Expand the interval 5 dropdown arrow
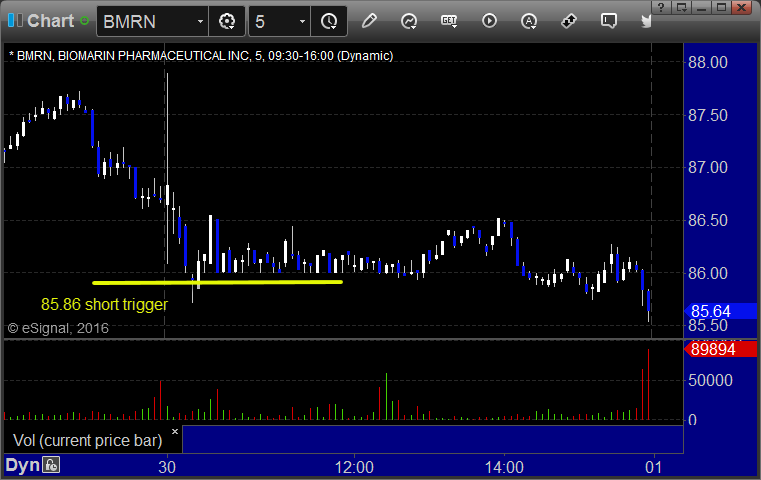Viewport: 761px width, 480px height. (x=302, y=21)
